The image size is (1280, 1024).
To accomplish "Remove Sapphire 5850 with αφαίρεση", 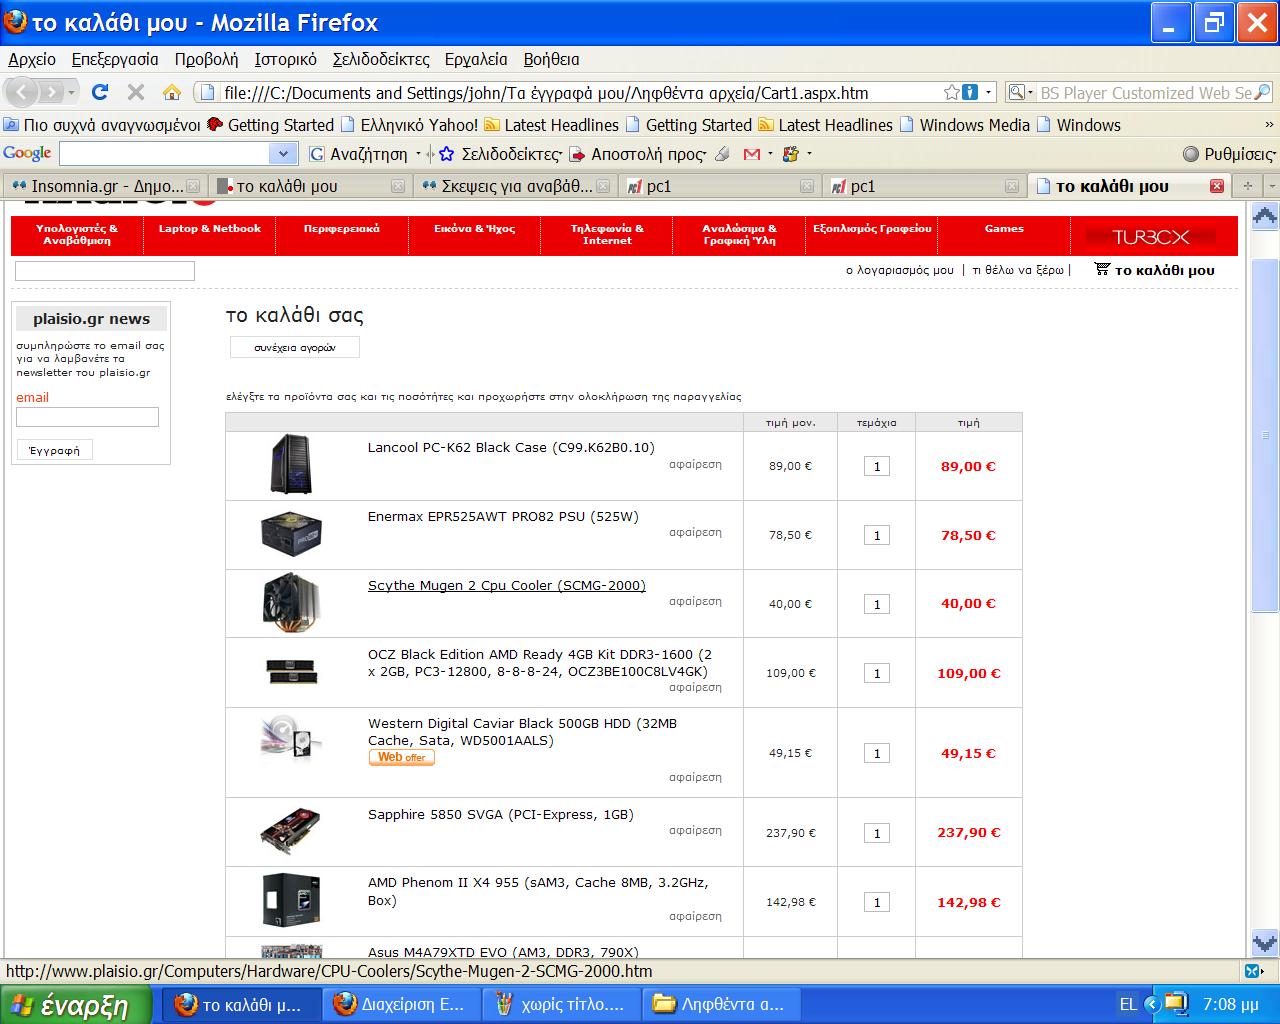I will [x=695, y=830].
